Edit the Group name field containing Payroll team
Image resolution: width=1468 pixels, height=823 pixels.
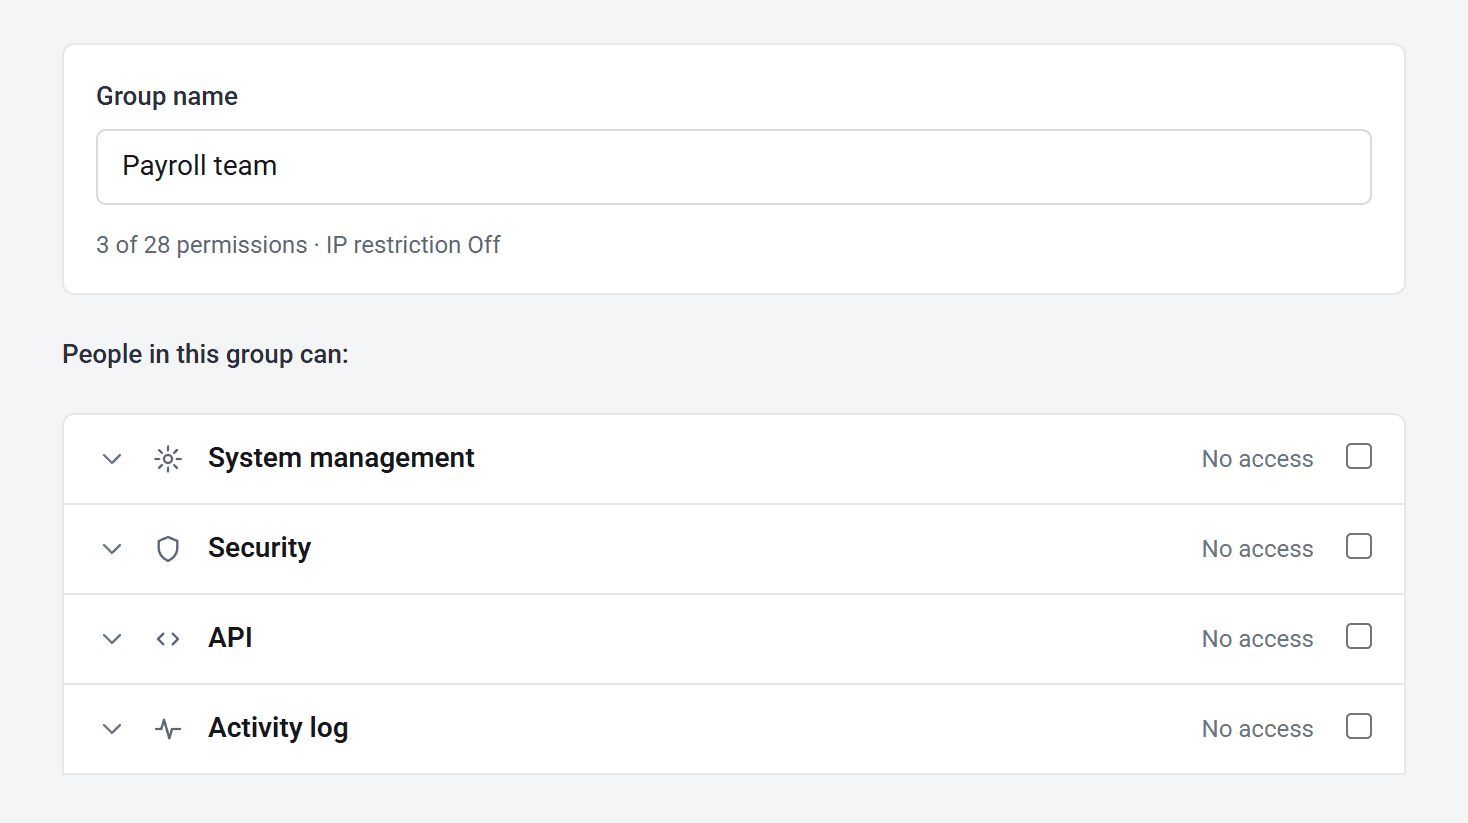click(734, 167)
